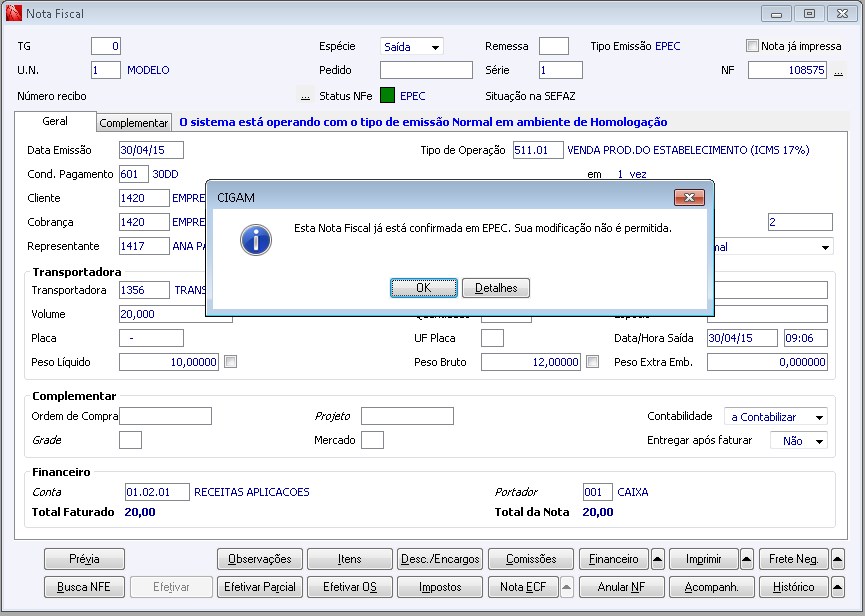Select the Geral tab
This screenshot has height=616, width=865.
pos(55,121)
